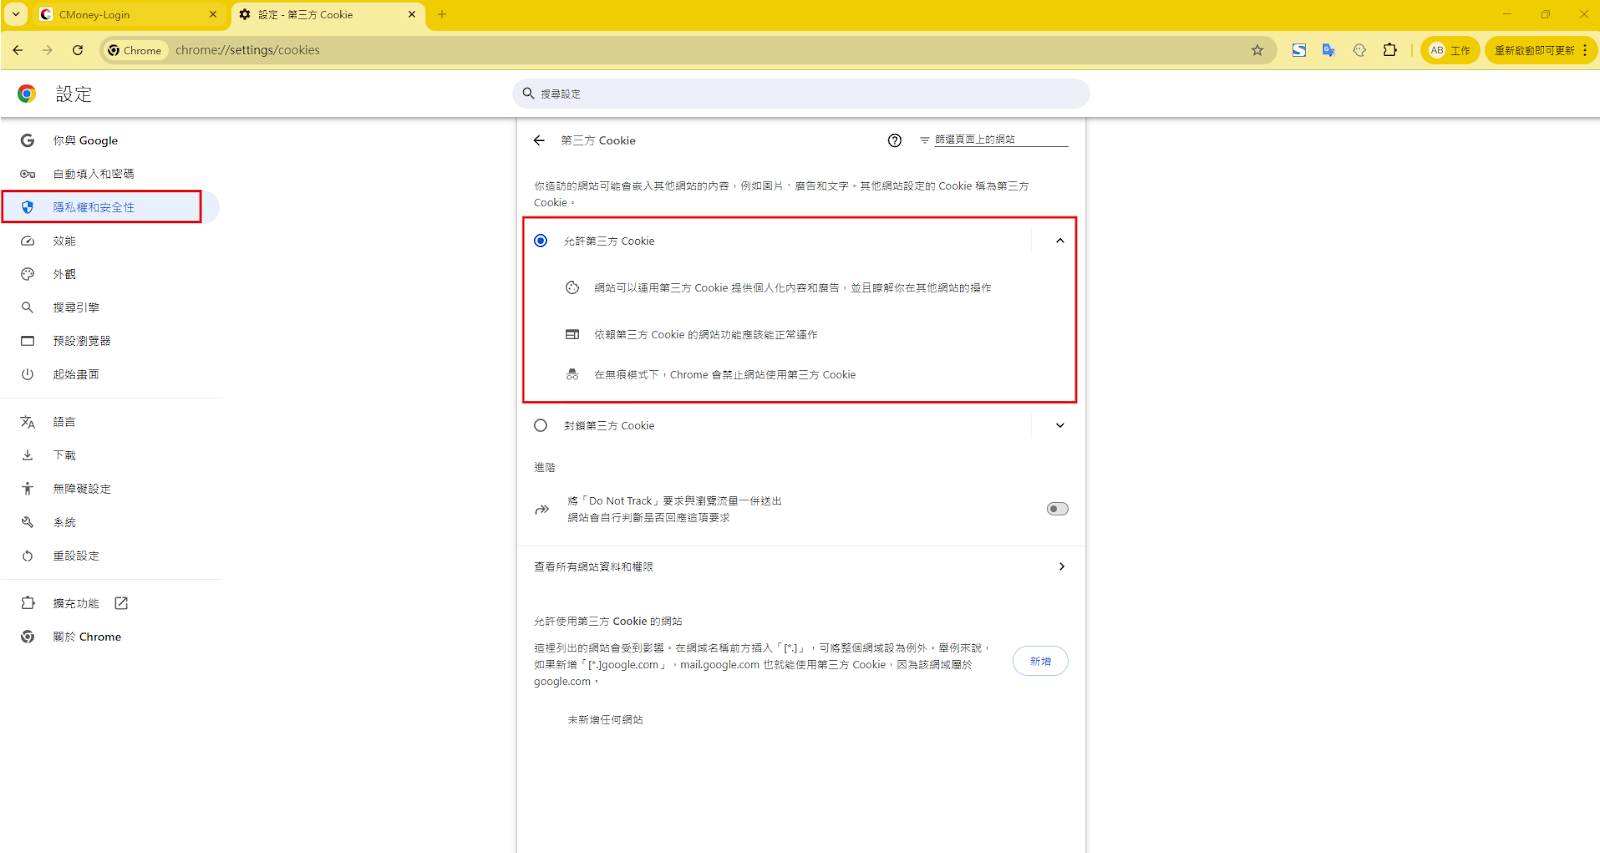The image size is (1600, 853).
Task: Select 隱私權和安全性 in the sidebar
Action: point(110,207)
